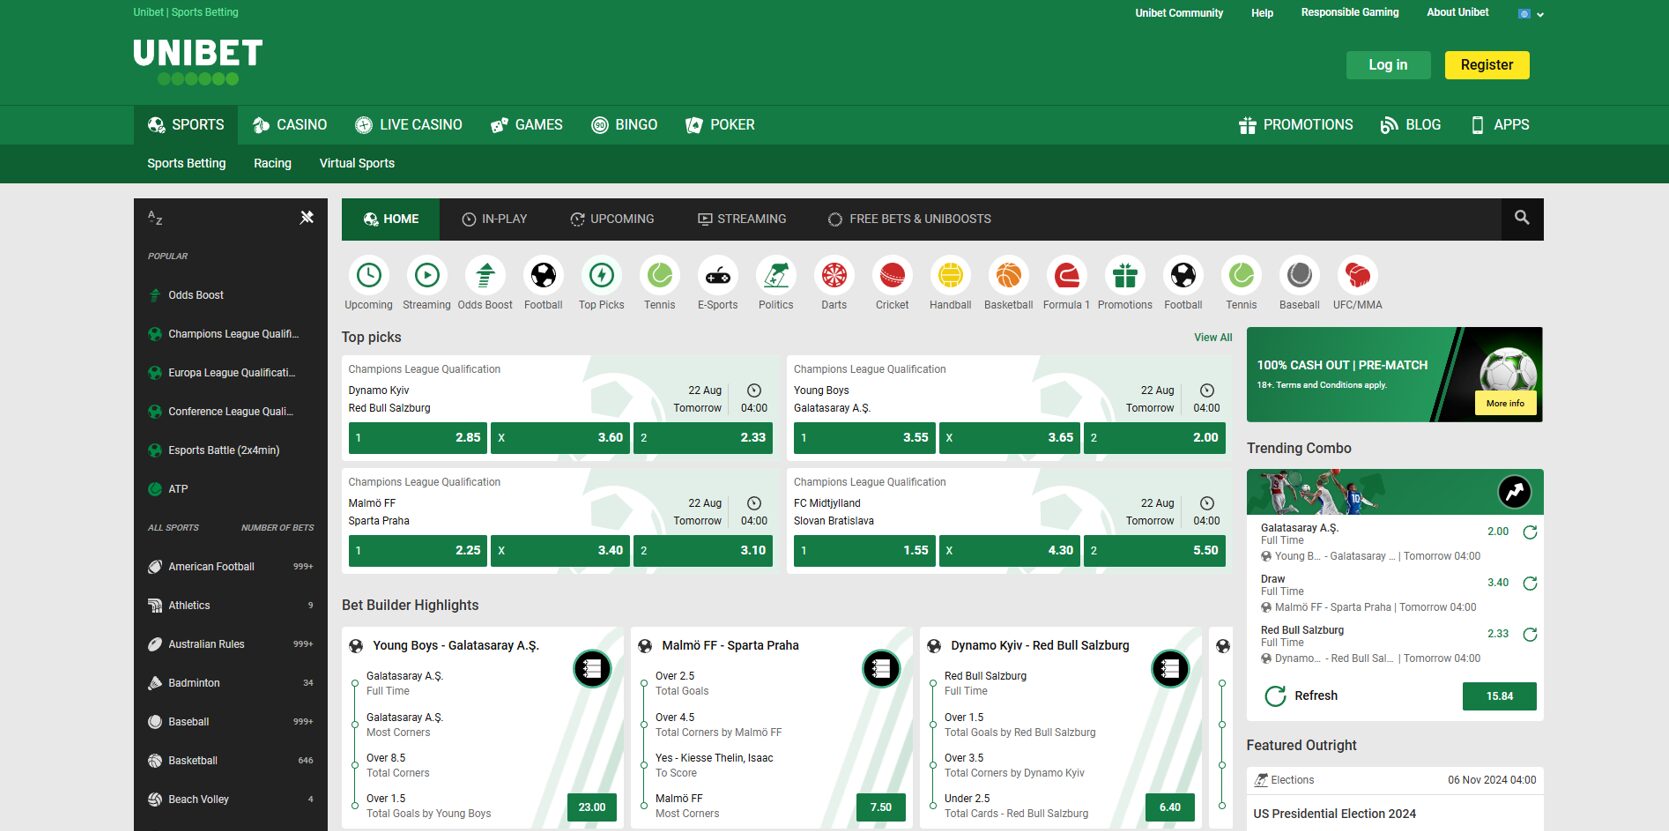1669x831 pixels.
Task: Add the 23.00 bet builder odds
Action: (592, 807)
